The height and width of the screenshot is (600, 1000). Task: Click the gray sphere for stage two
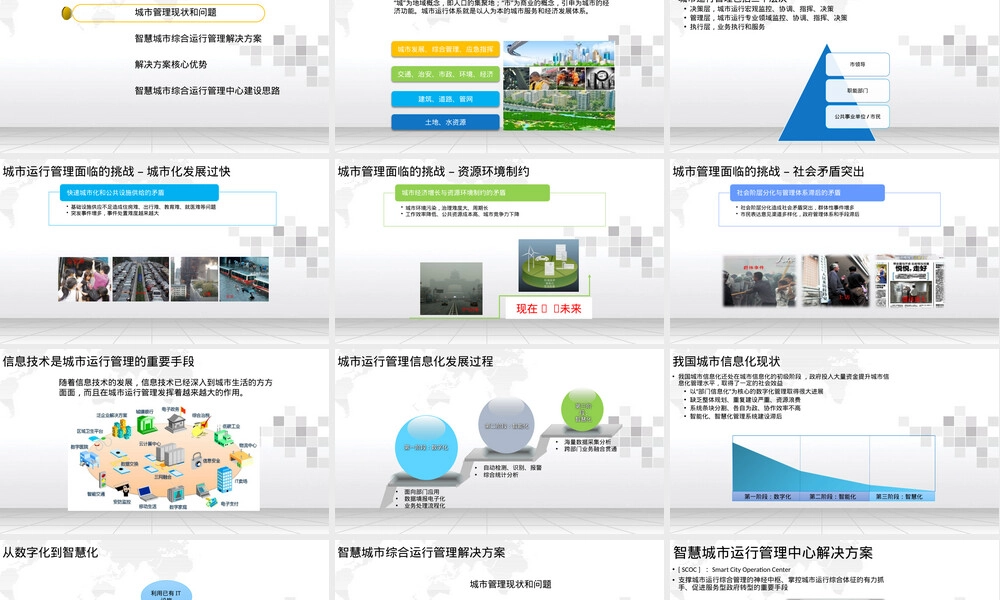(x=506, y=425)
